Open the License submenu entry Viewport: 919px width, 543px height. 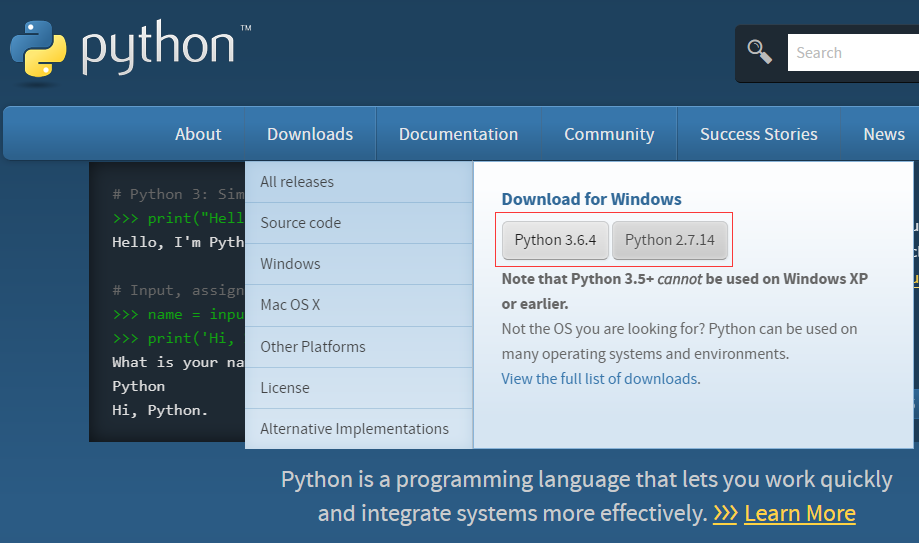(x=359, y=388)
